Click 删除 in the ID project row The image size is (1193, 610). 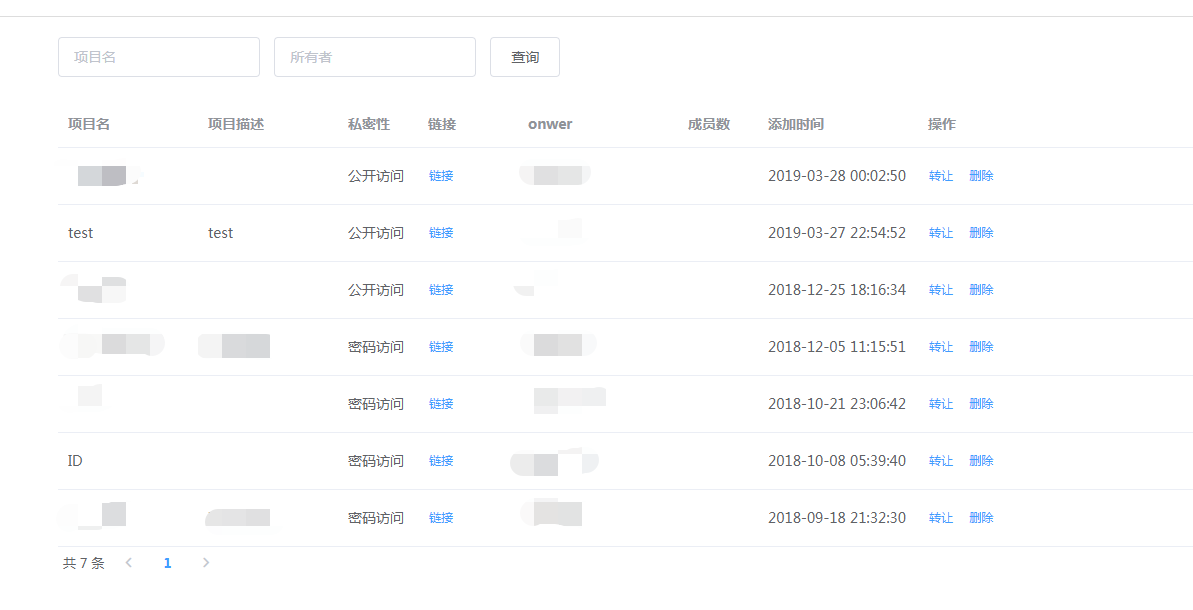(980, 460)
